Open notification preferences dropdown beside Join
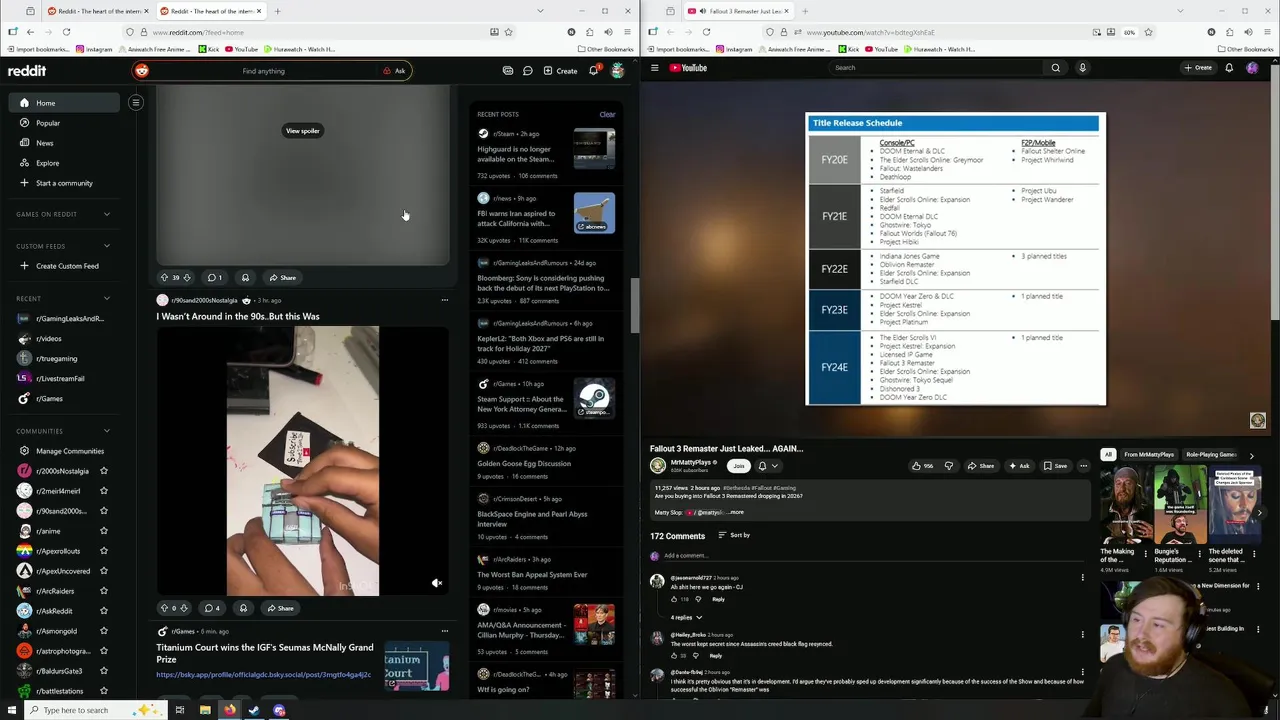This screenshot has width=1280, height=720. 767,466
